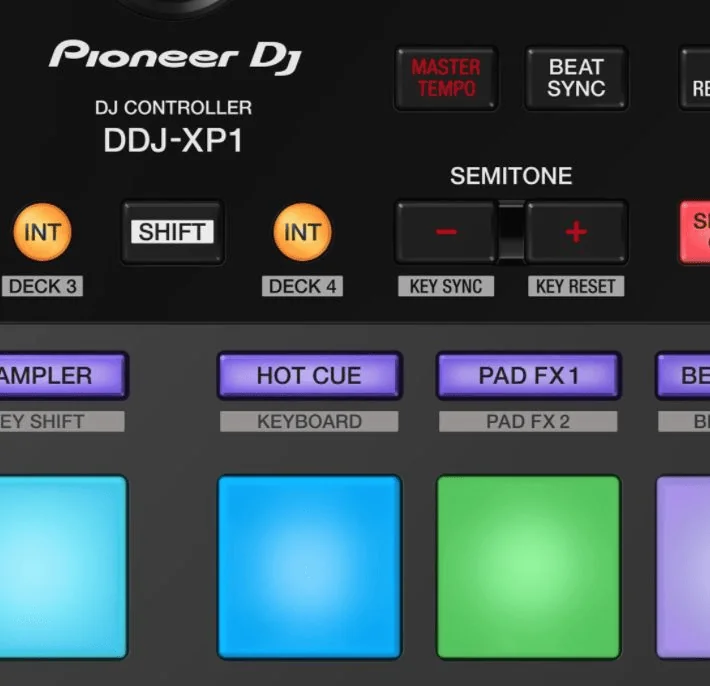This screenshot has height=686, width=710.
Task: Select the SAMPLER pad mode
Action: (x=62, y=376)
